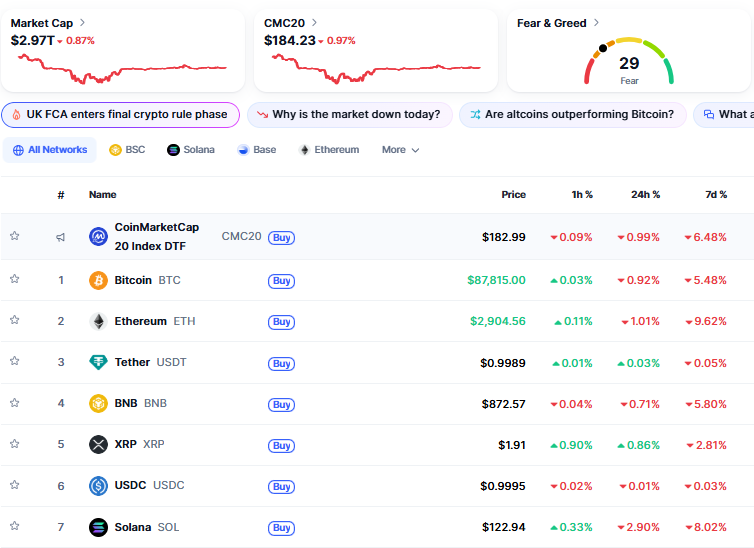The height and width of the screenshot is (548, 754).
Task: Expand the More networks dropdown
Action: point(401,150)
